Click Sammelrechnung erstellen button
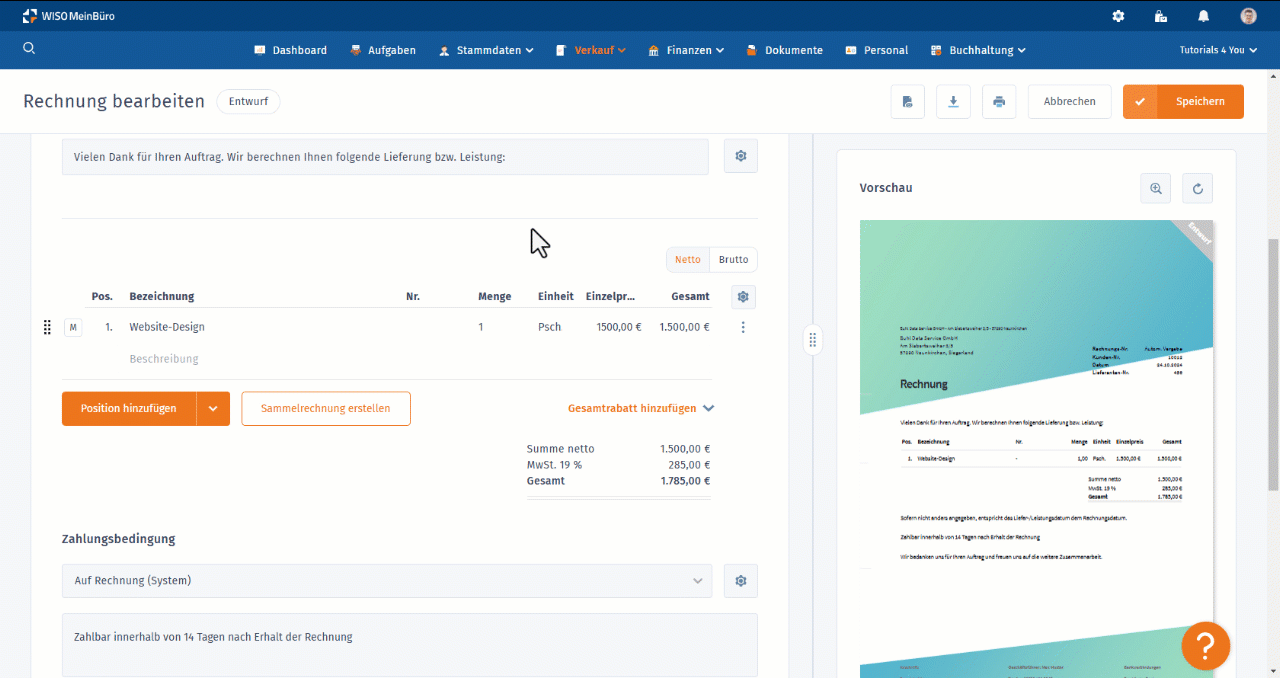This screenshot has width=1280, height=678. pos(326,409)
